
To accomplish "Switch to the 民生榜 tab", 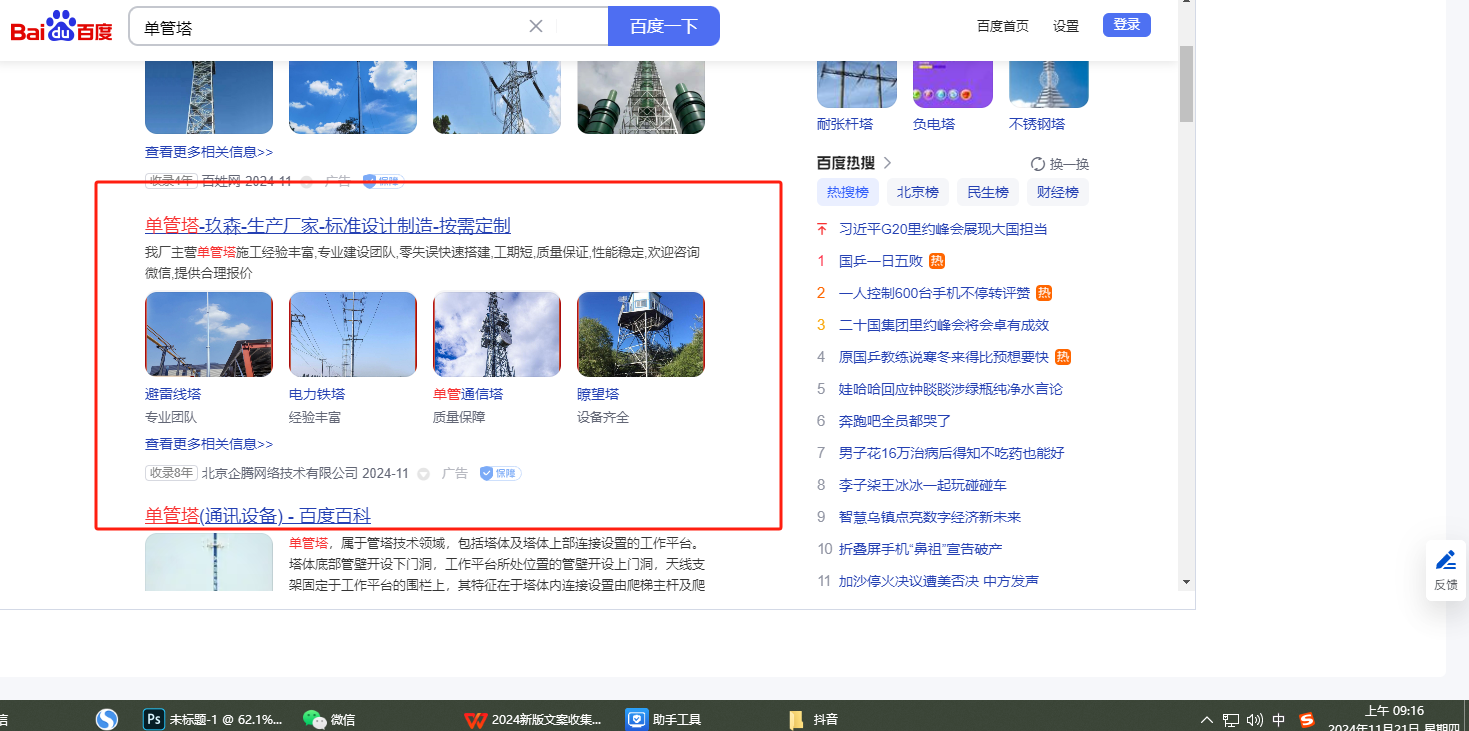I will 988,192.
